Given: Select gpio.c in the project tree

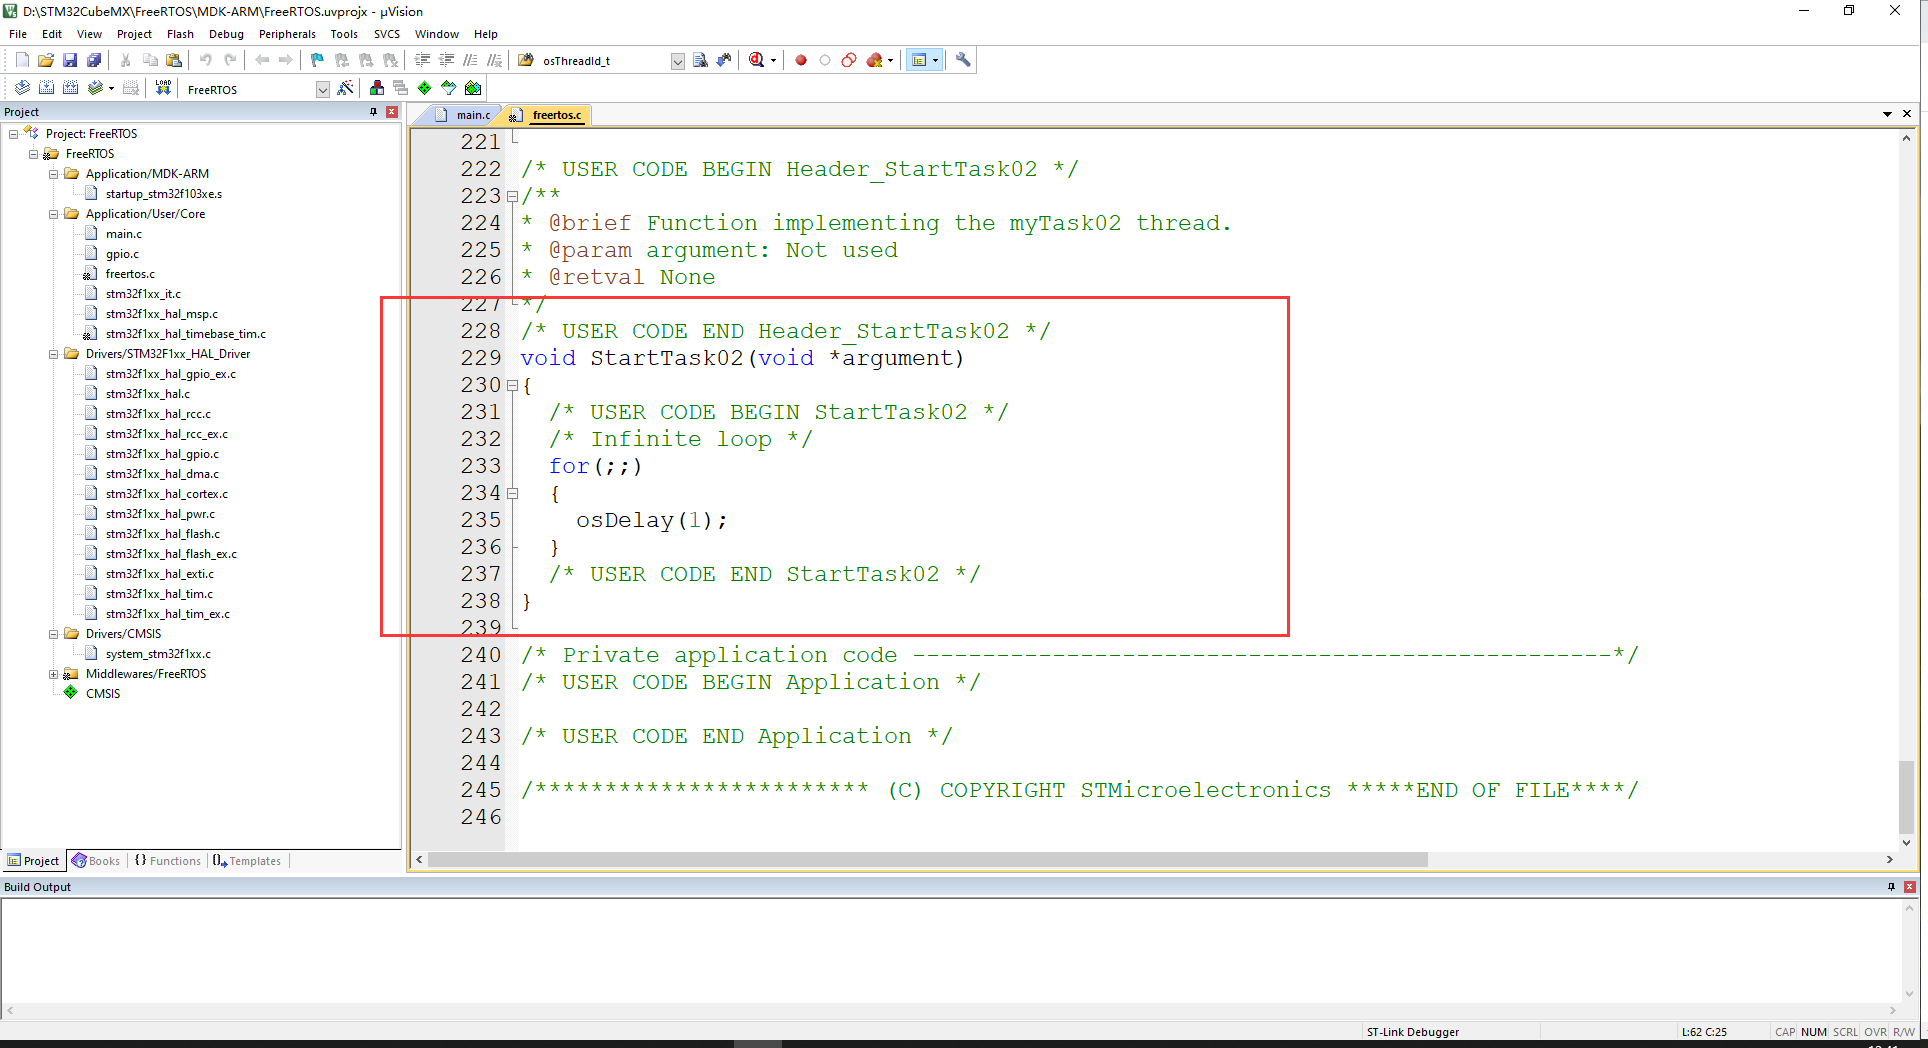Looking at the screenshot, I should [122, 254].
